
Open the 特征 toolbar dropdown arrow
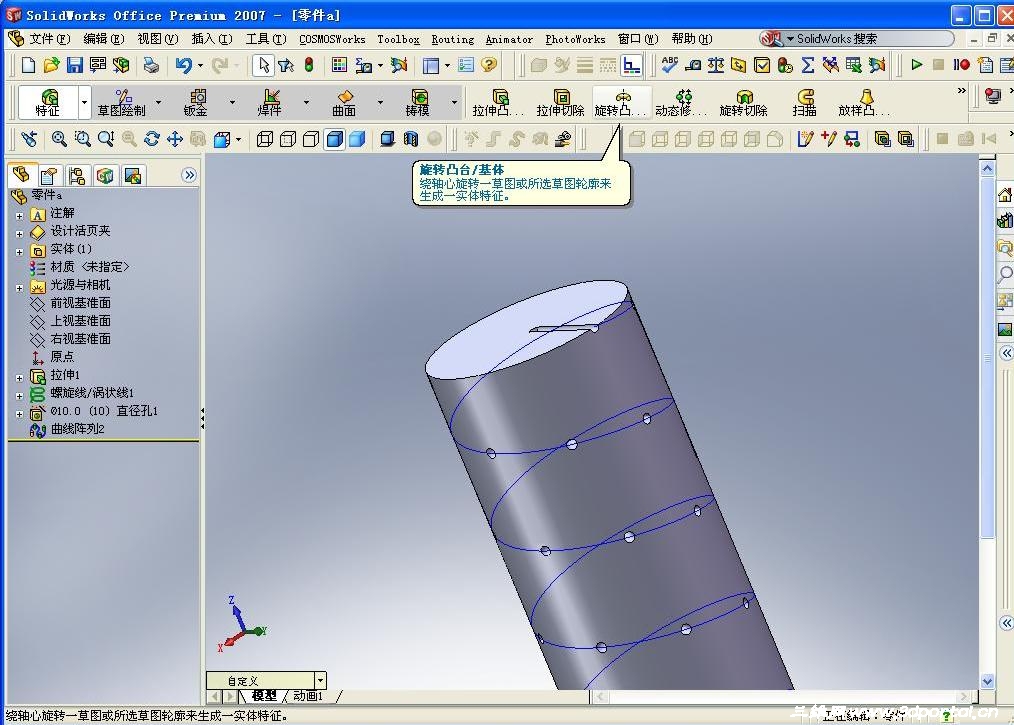point(84,102)
